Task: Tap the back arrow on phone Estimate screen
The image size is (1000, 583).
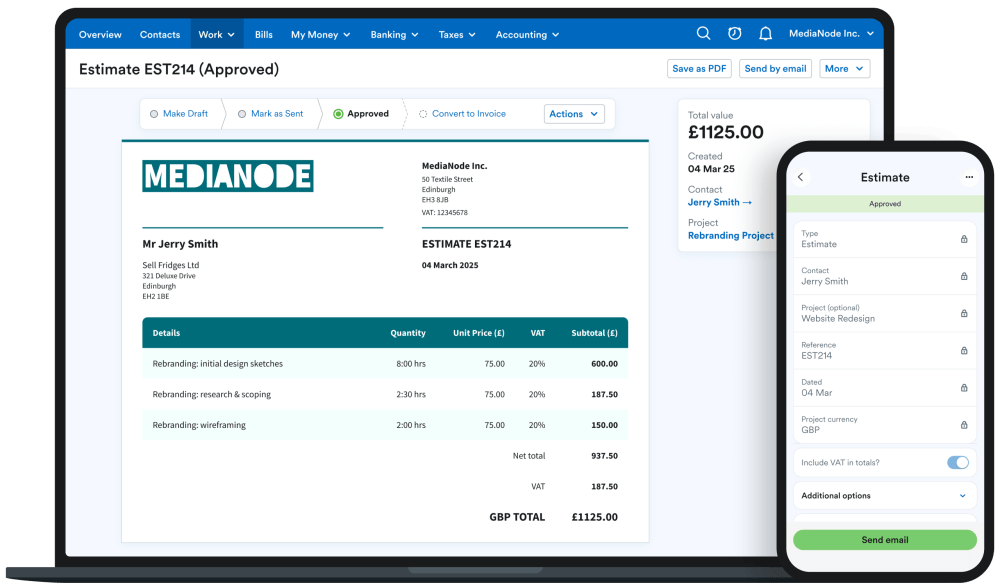Action: (x=800, y=177)
